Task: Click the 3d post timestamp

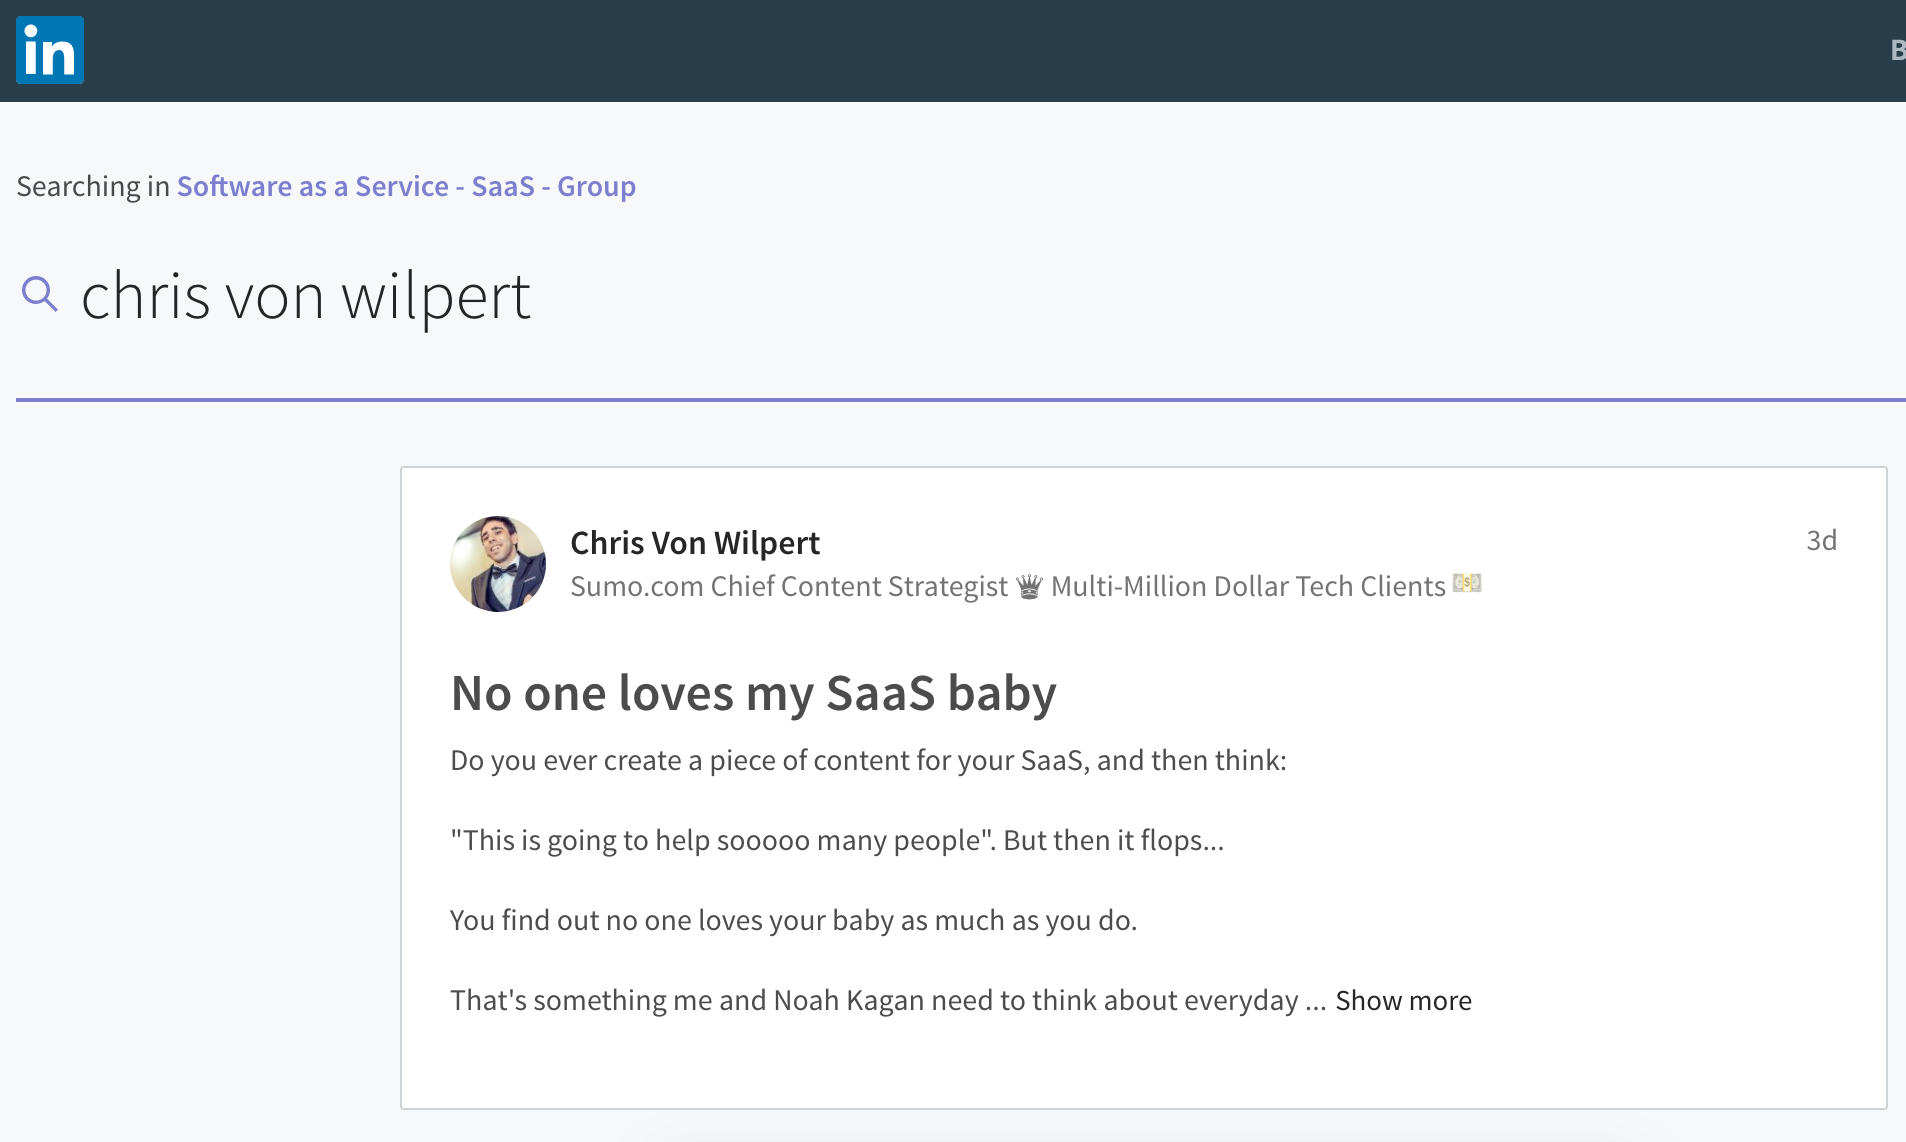Action: 1821,540
